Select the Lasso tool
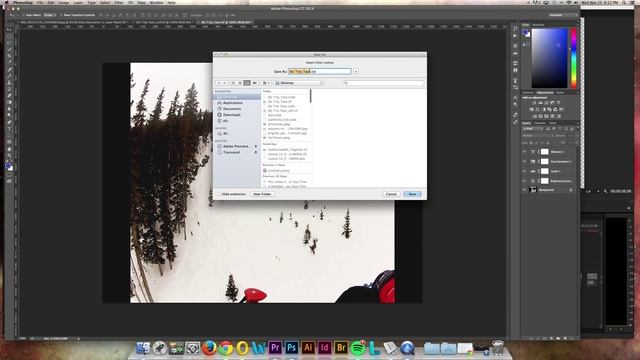 pos(10,43)
